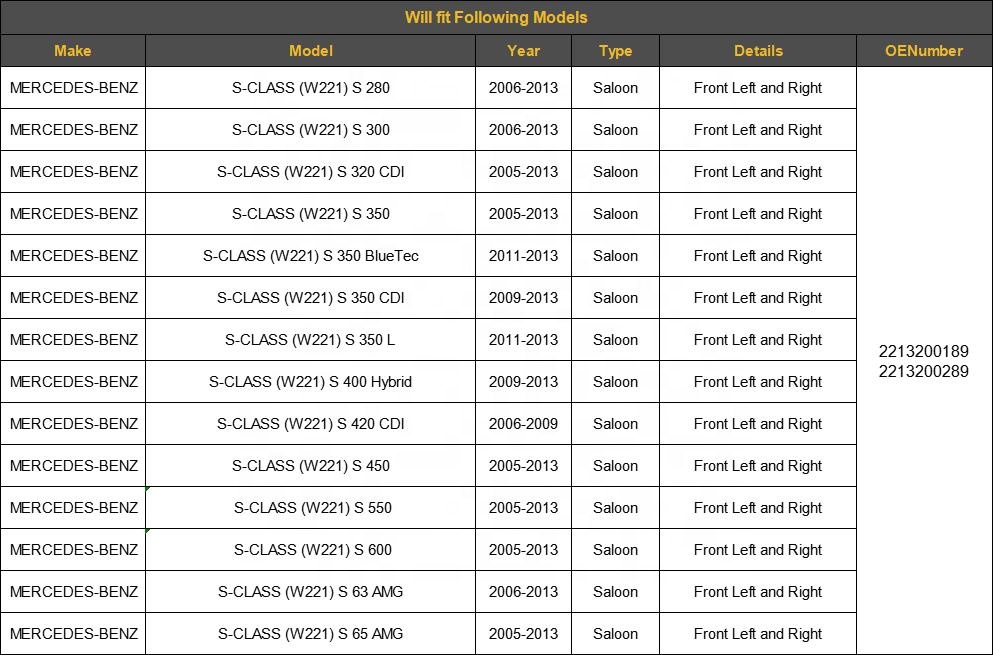Select the 'Will fit Following Models' title
This screenshot has width=993, height=655.
coord(496,17)
